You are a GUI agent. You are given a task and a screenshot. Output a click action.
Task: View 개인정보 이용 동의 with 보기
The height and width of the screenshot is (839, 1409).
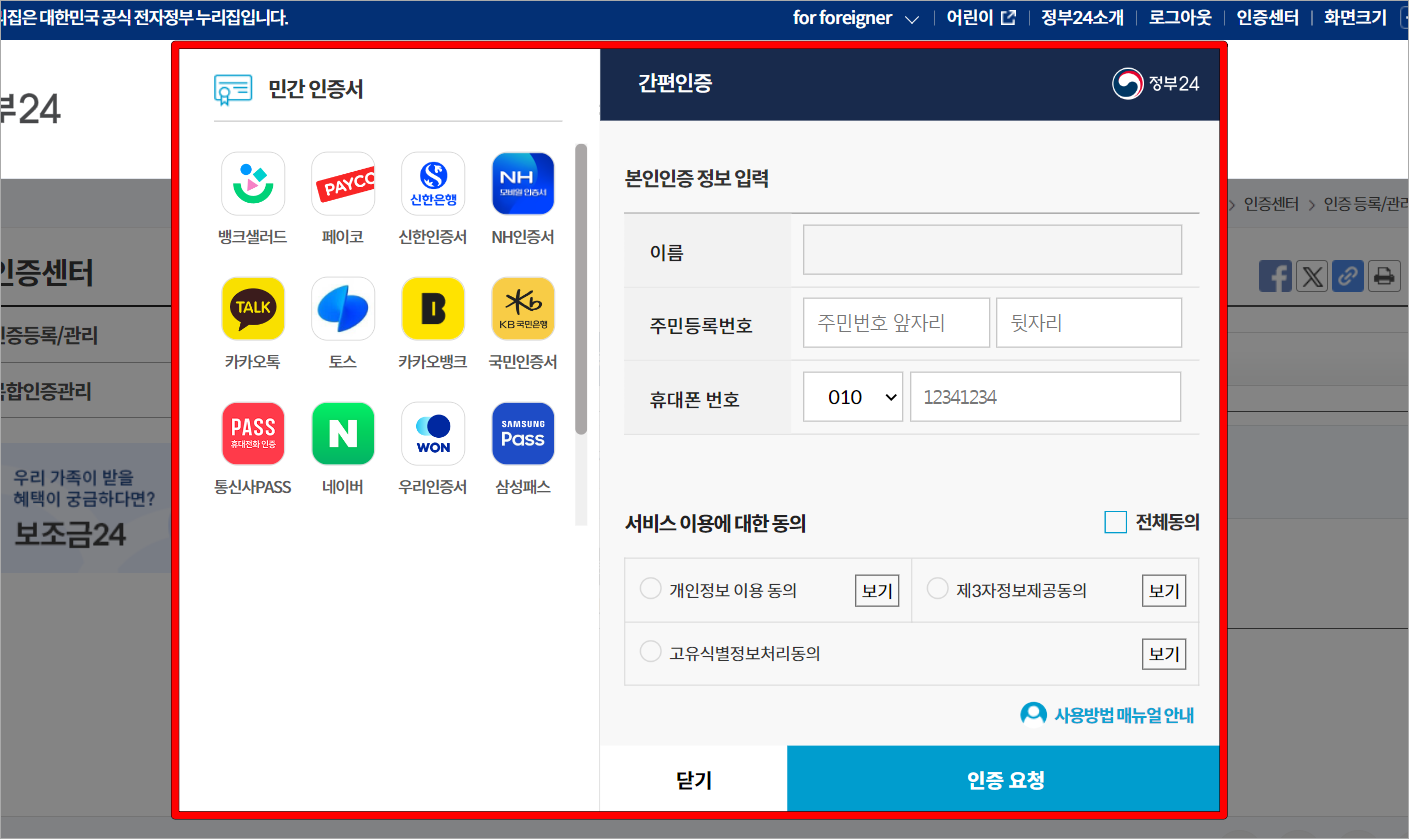pos(877,590)
